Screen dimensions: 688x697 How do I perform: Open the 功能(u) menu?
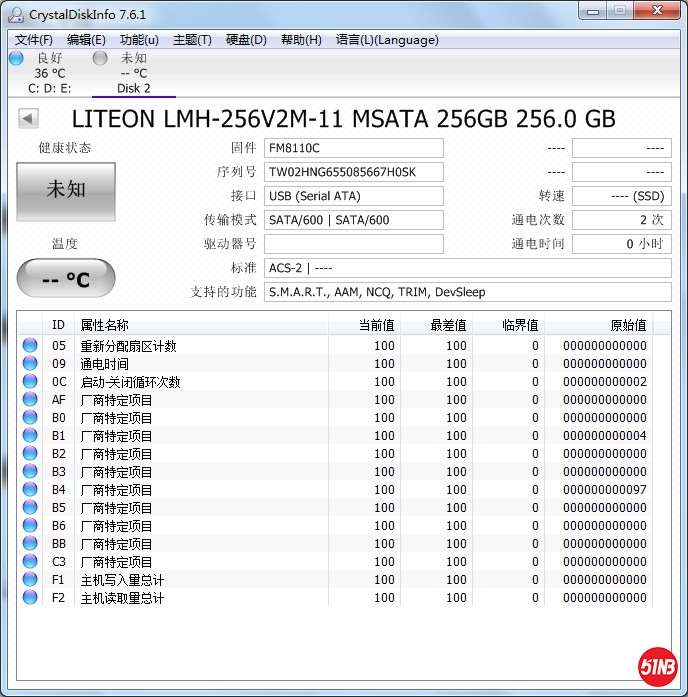click(139, 40)
